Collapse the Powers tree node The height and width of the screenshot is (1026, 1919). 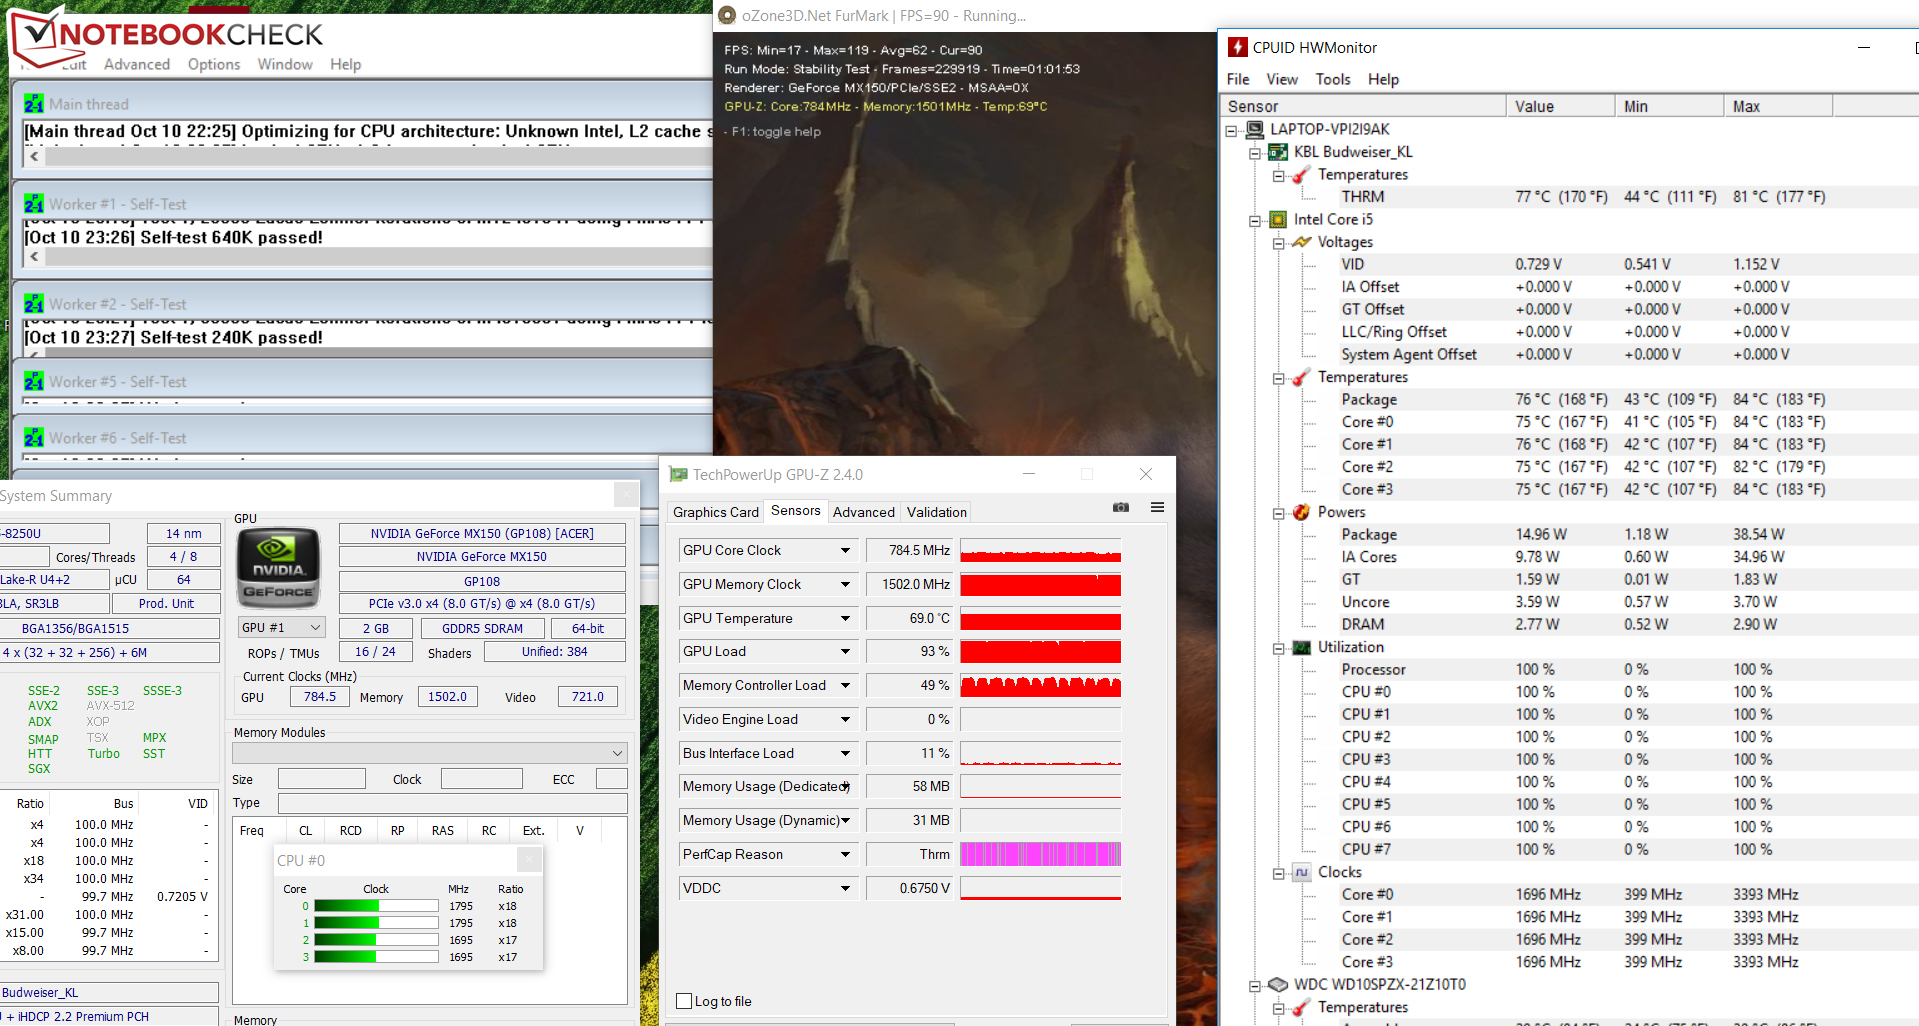[1278, 513]
